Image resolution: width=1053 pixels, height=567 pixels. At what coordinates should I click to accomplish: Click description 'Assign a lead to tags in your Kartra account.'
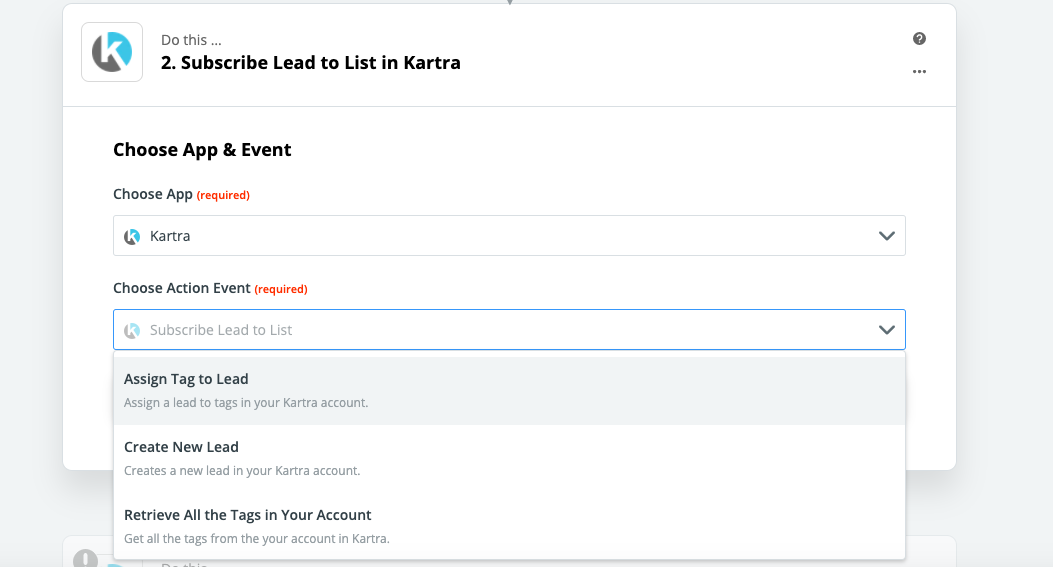click(x=246, y=402)
